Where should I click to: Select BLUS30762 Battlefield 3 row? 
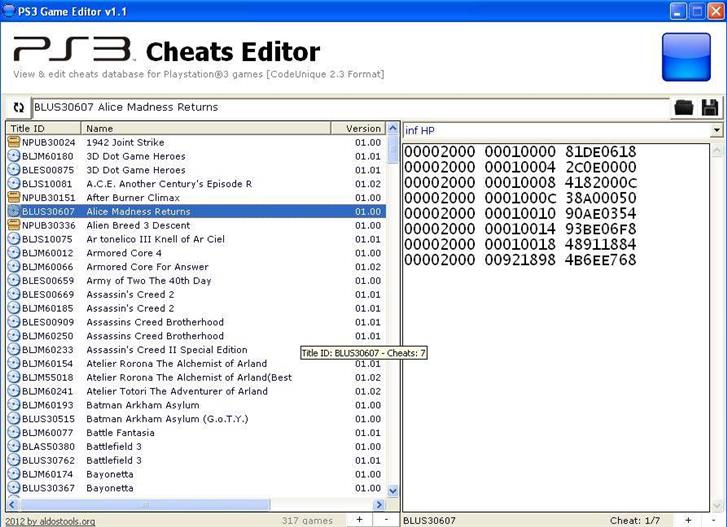(x=196, y=461)
